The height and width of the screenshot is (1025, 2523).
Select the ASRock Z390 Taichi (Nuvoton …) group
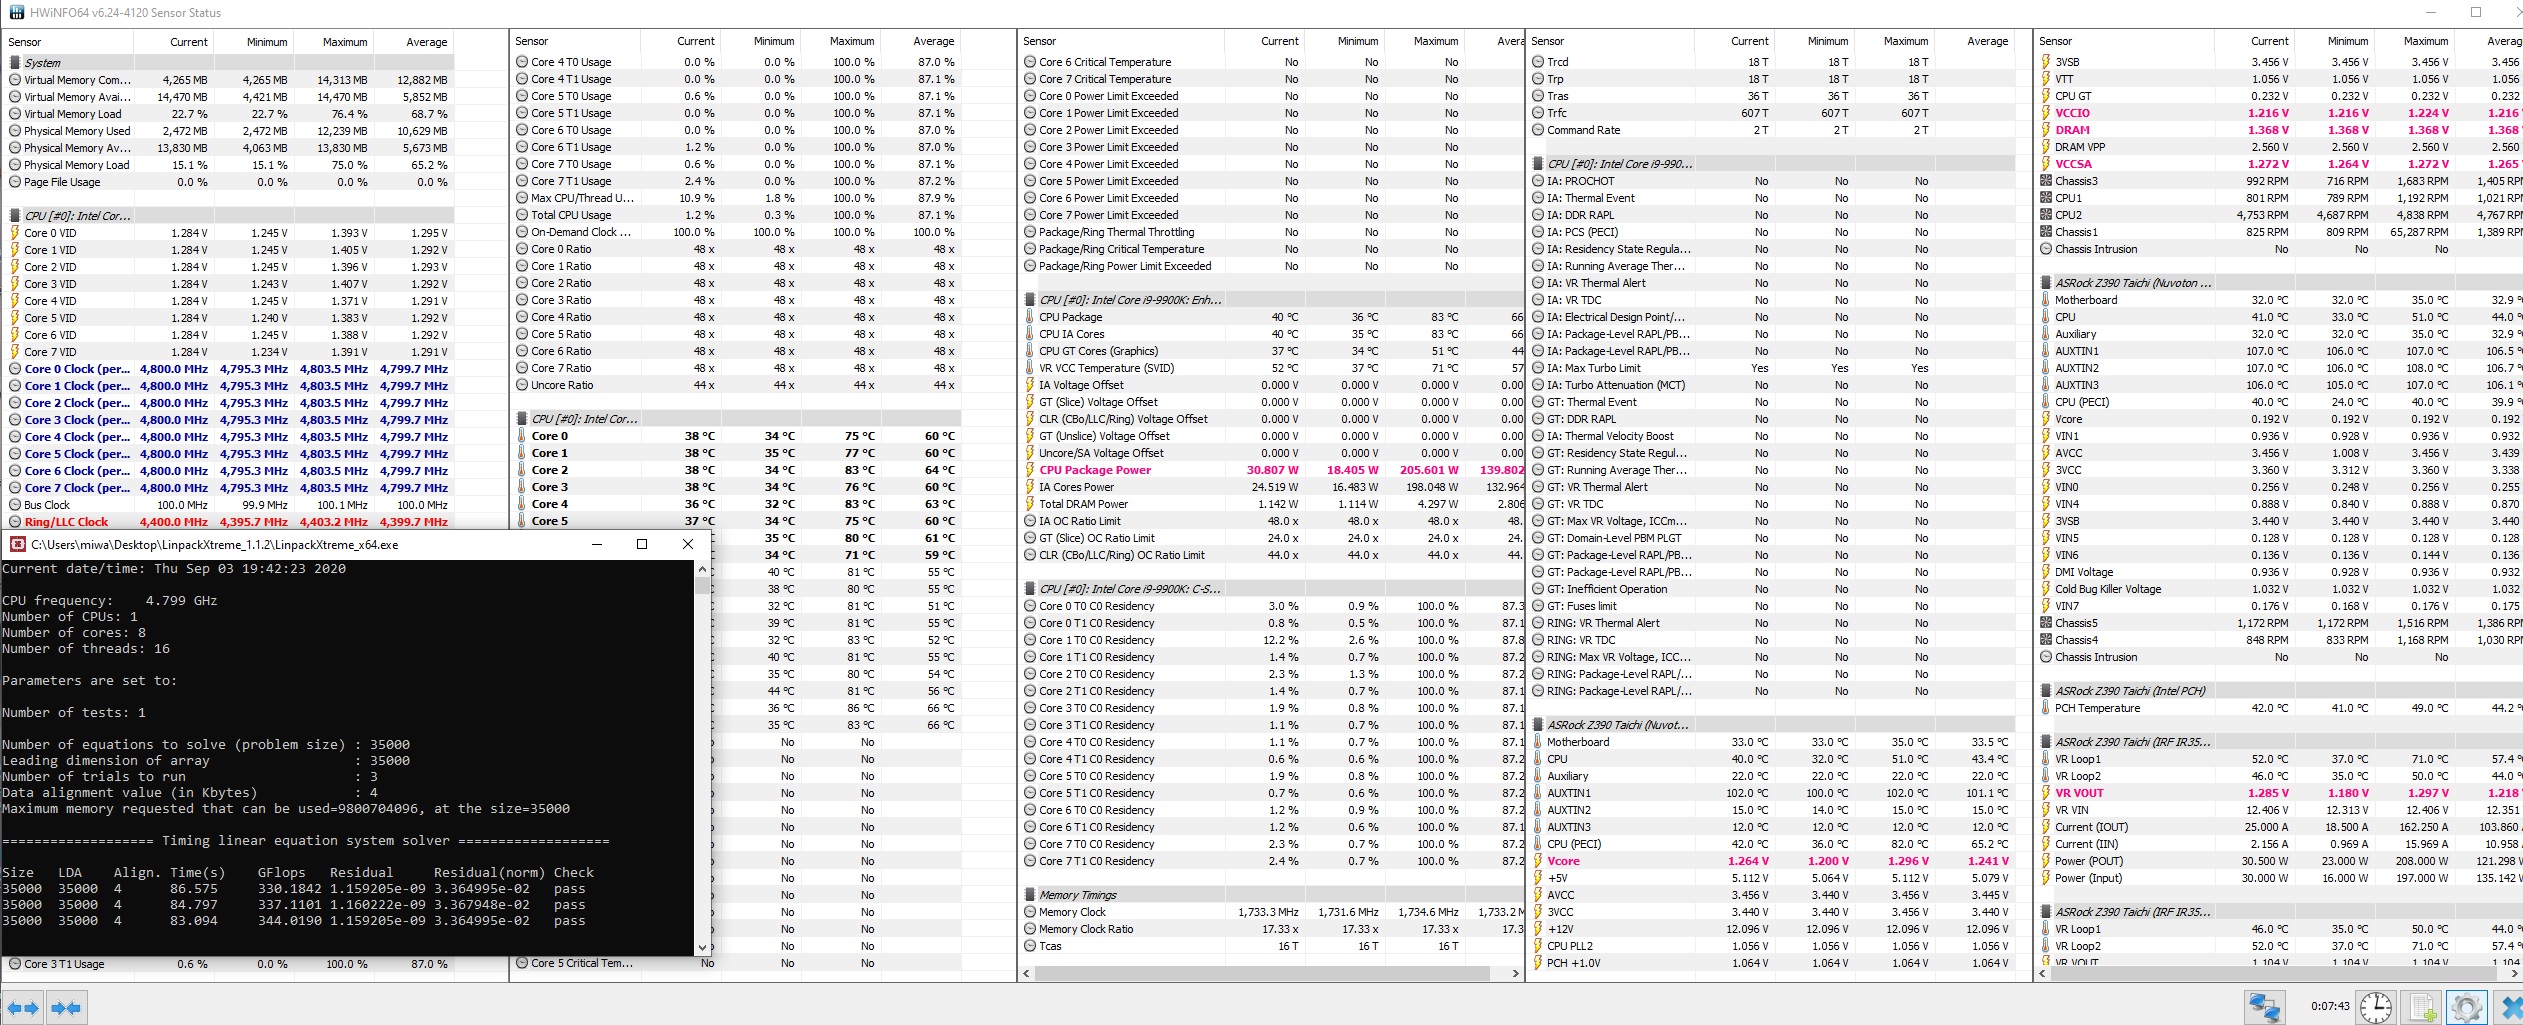2280,283
